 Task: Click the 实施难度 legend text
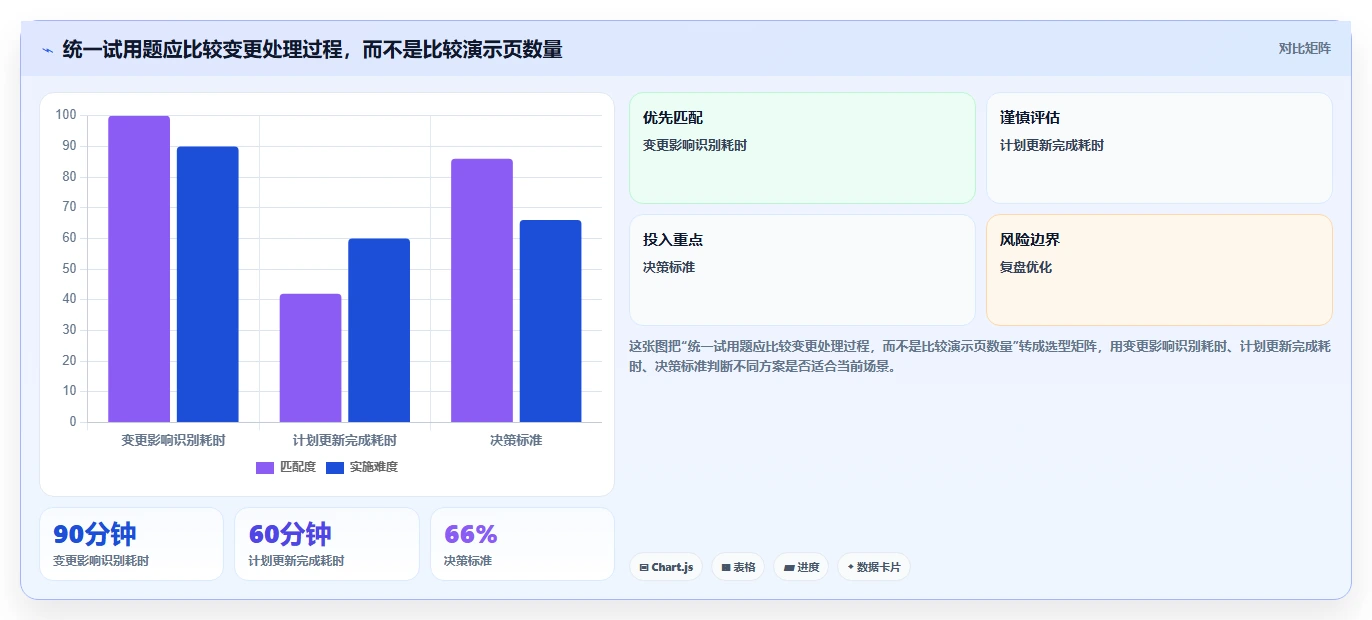[374, 467]
